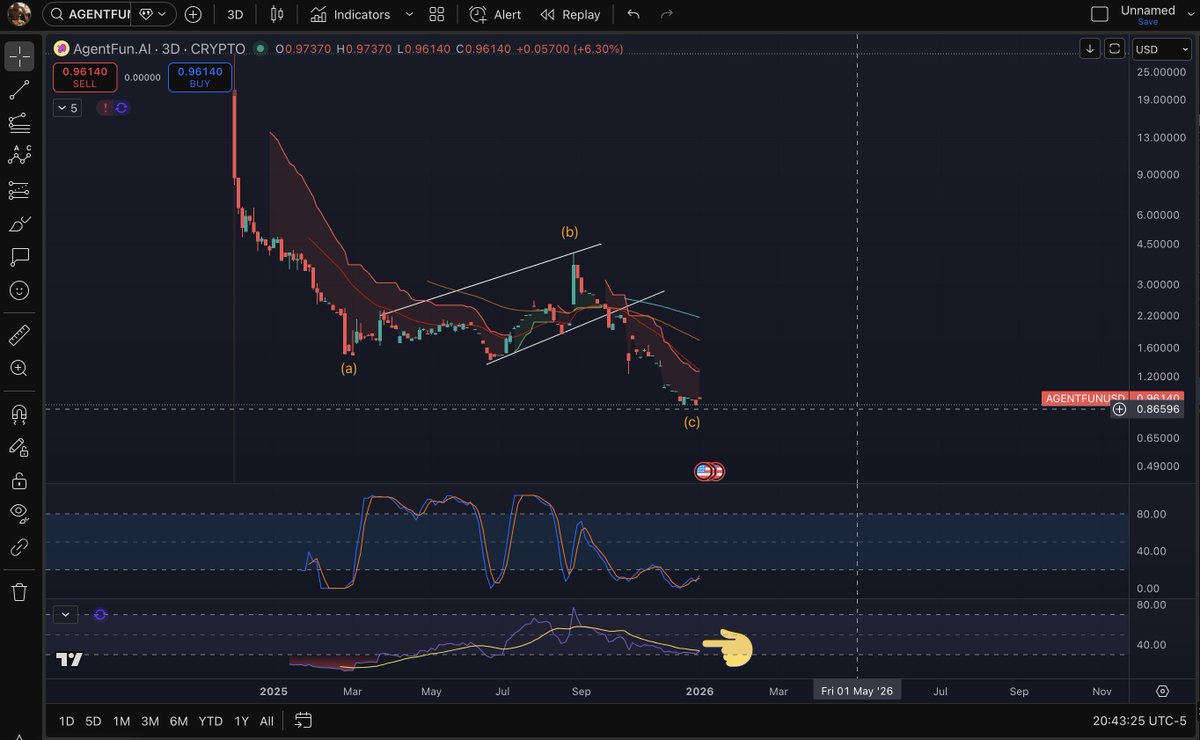This screenshot has width=1200, height=740.
Task: Select the brush drawing tool
Action: click(x=19, y=224)
